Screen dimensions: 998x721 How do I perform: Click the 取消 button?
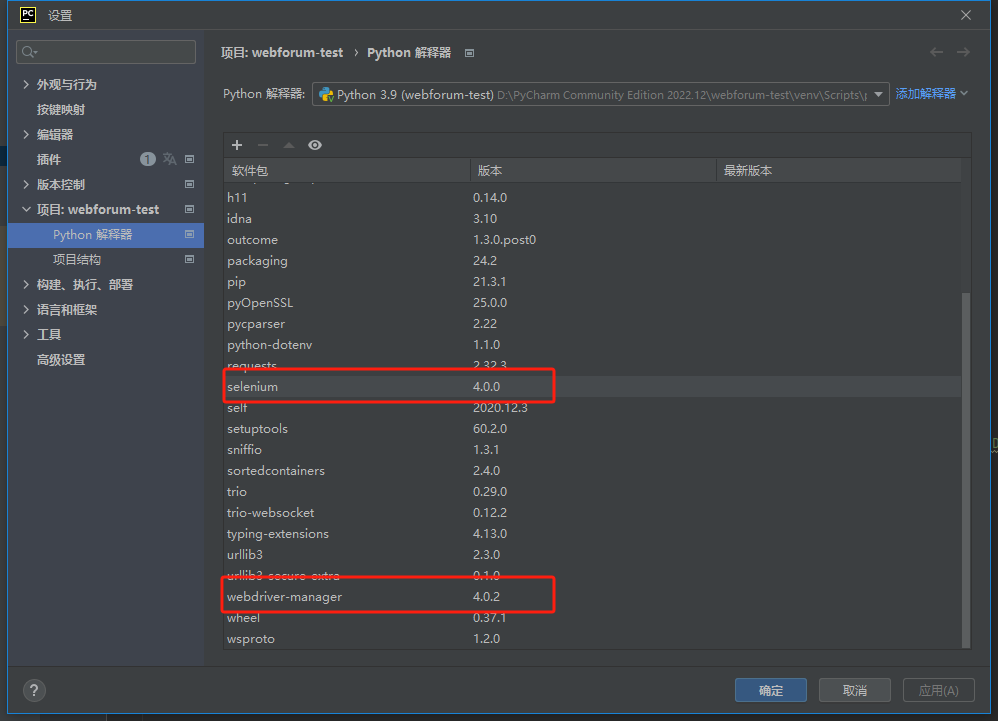854,690
